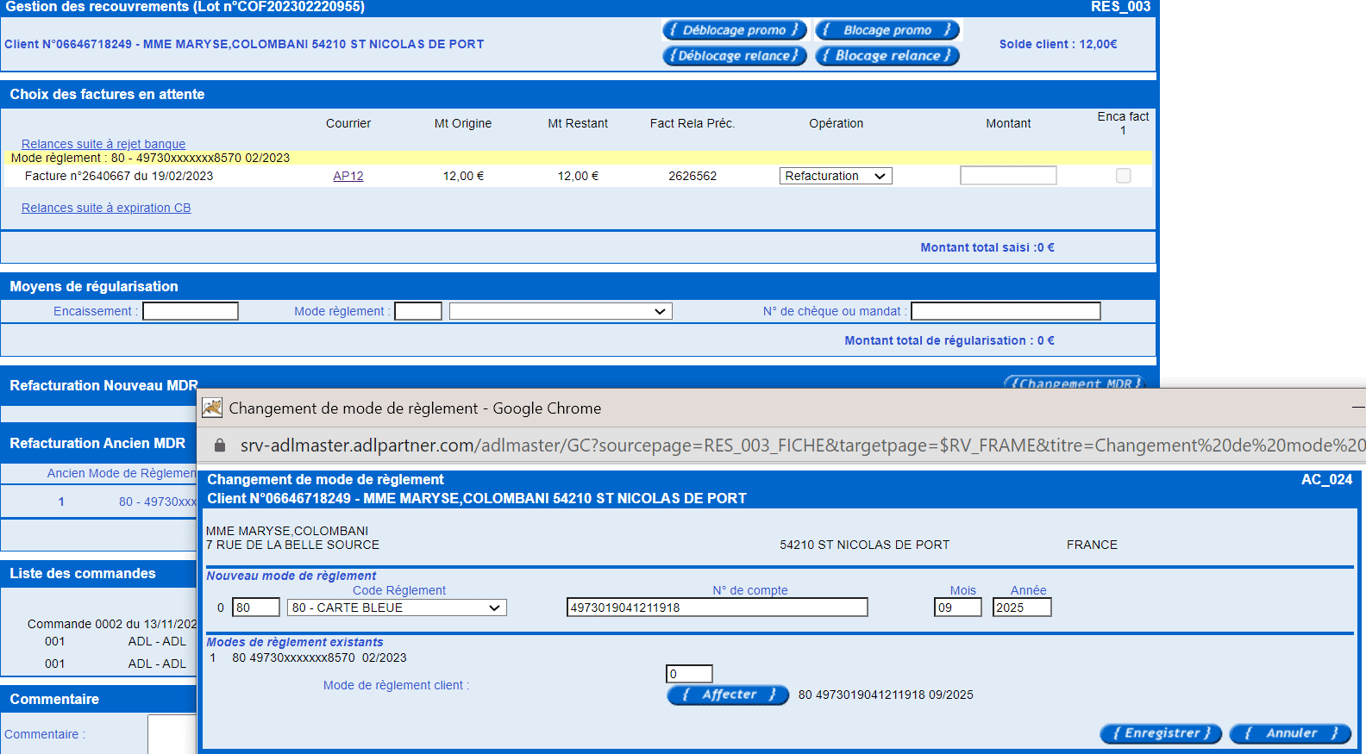Open the AP12 courrier link
The height and width of the screenshot is (754, 1366).
pyautogui.click(x=348, y=176)
